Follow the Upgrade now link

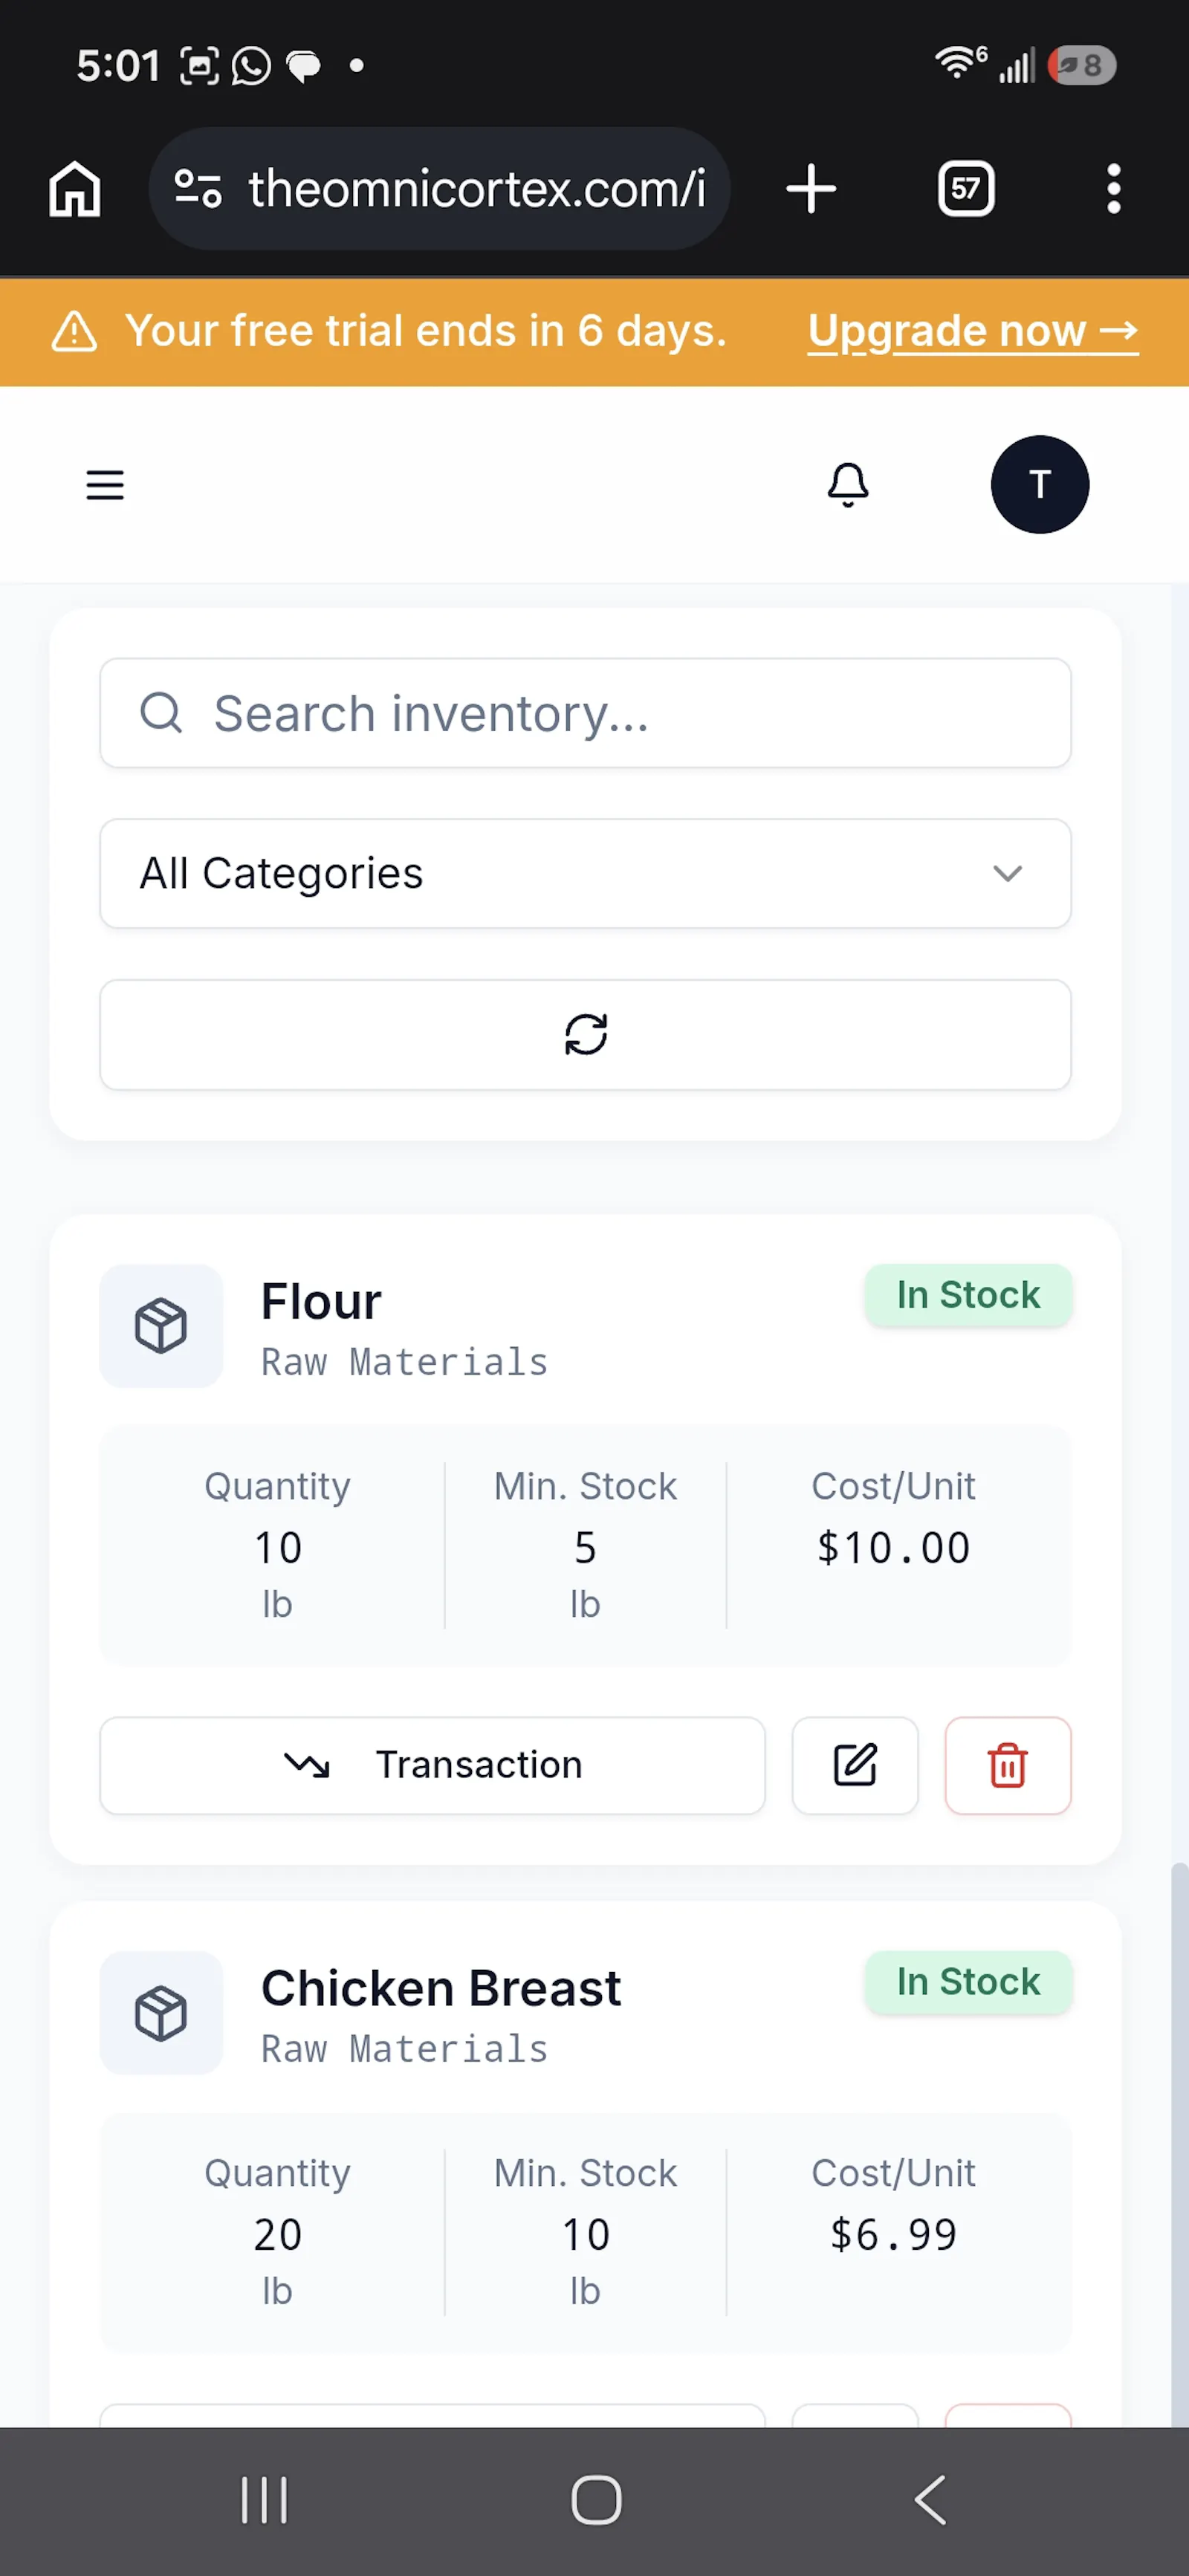[973, 331]
